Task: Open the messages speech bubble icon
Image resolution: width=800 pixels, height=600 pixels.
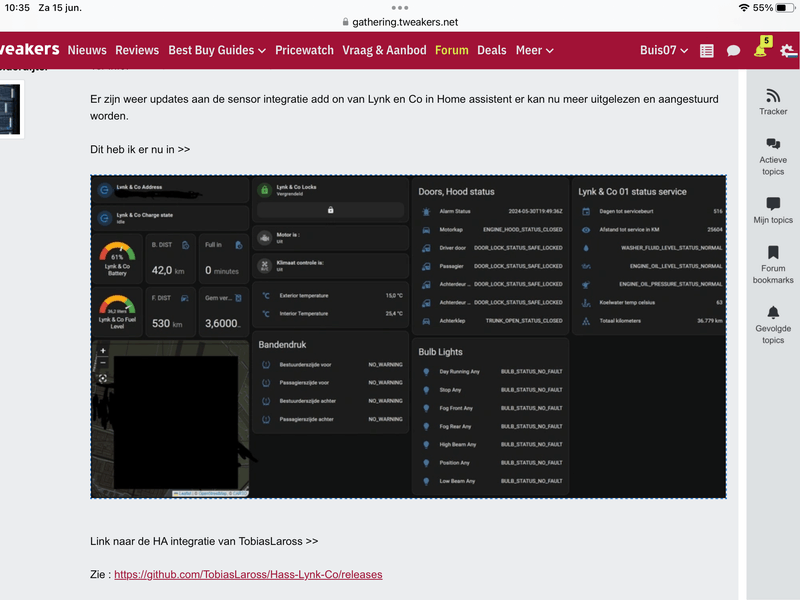Action: (x=733, y=51)
